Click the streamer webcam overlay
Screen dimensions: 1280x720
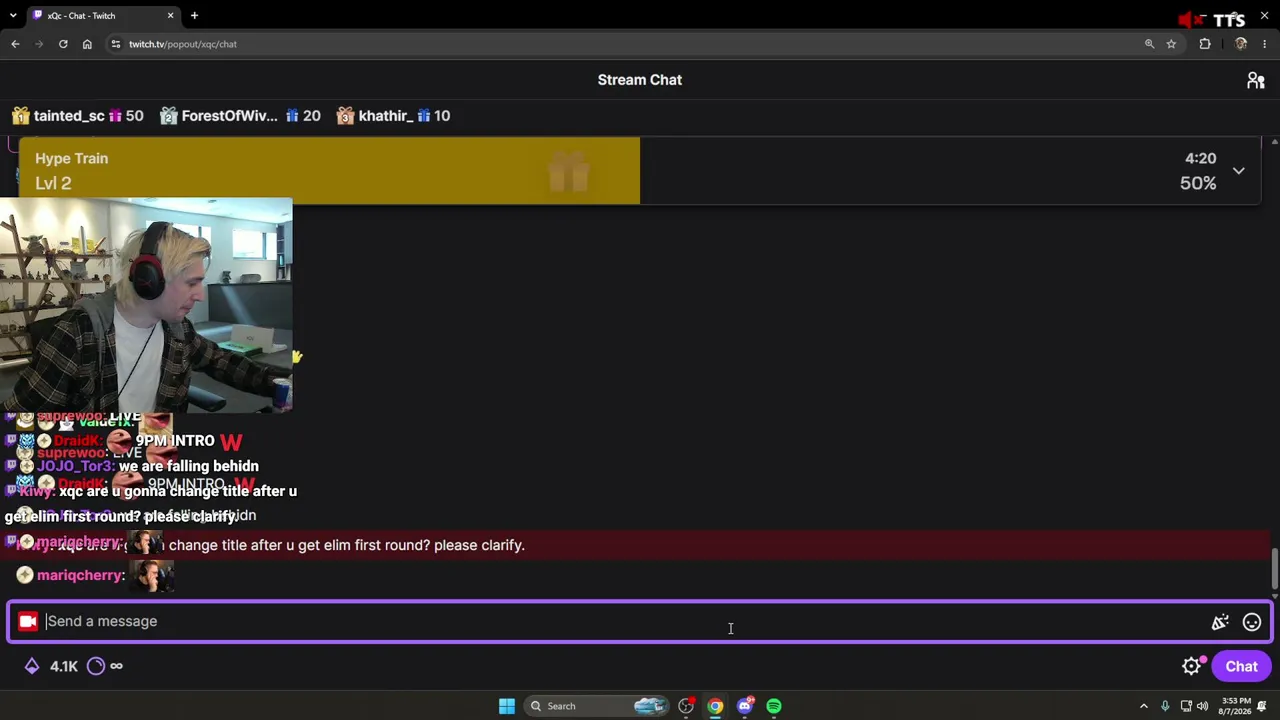click(146, 305)
